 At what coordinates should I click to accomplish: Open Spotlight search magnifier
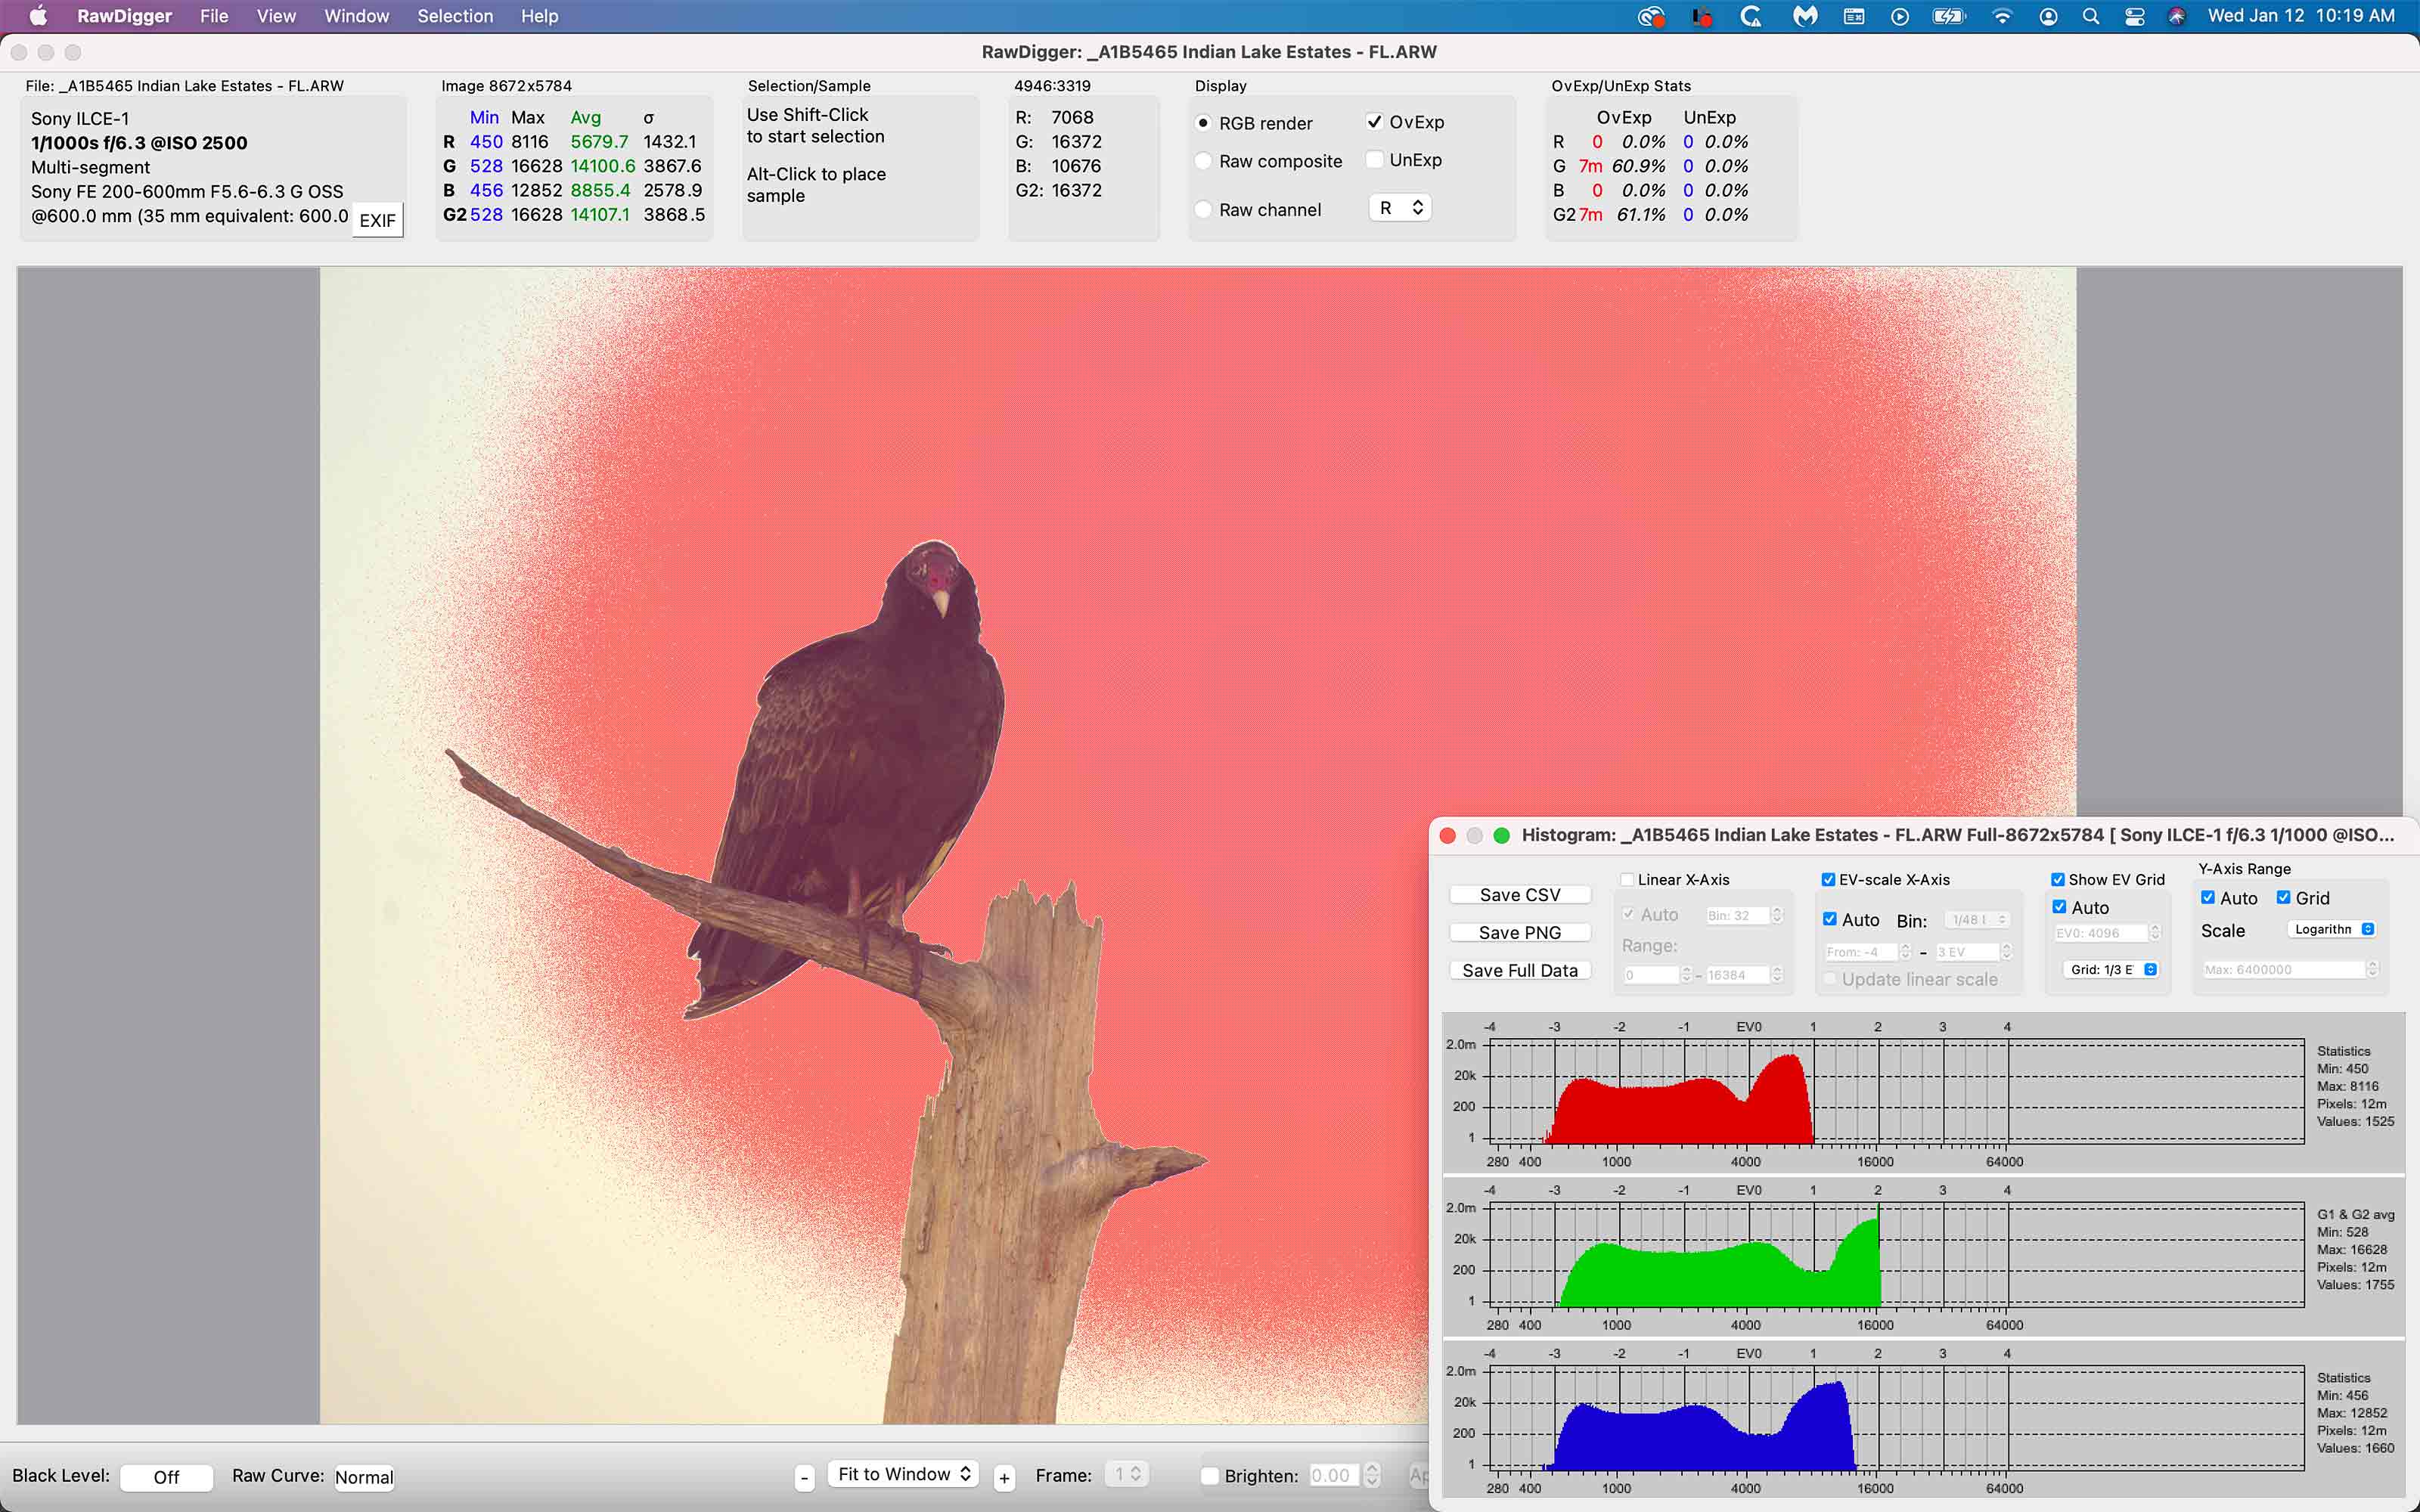[x=2090, y=16]
